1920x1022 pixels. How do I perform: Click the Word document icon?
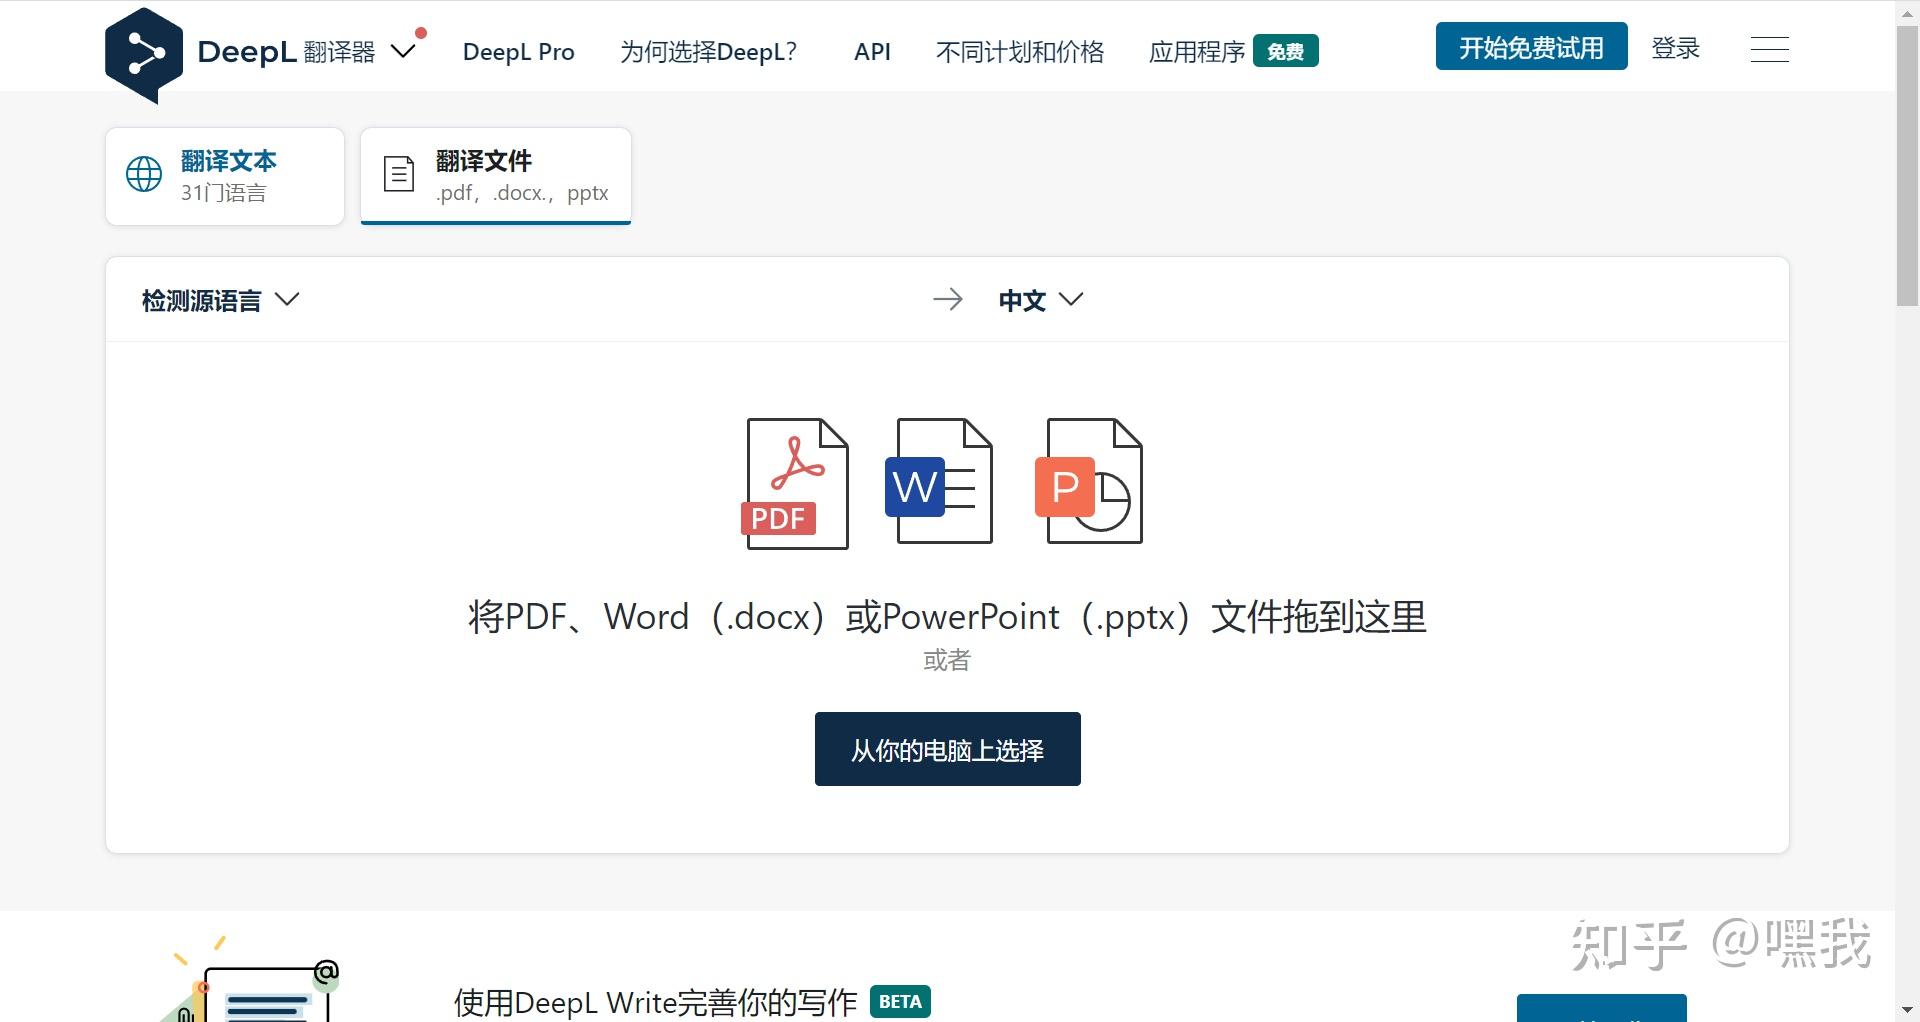click(x=939, y=481)
